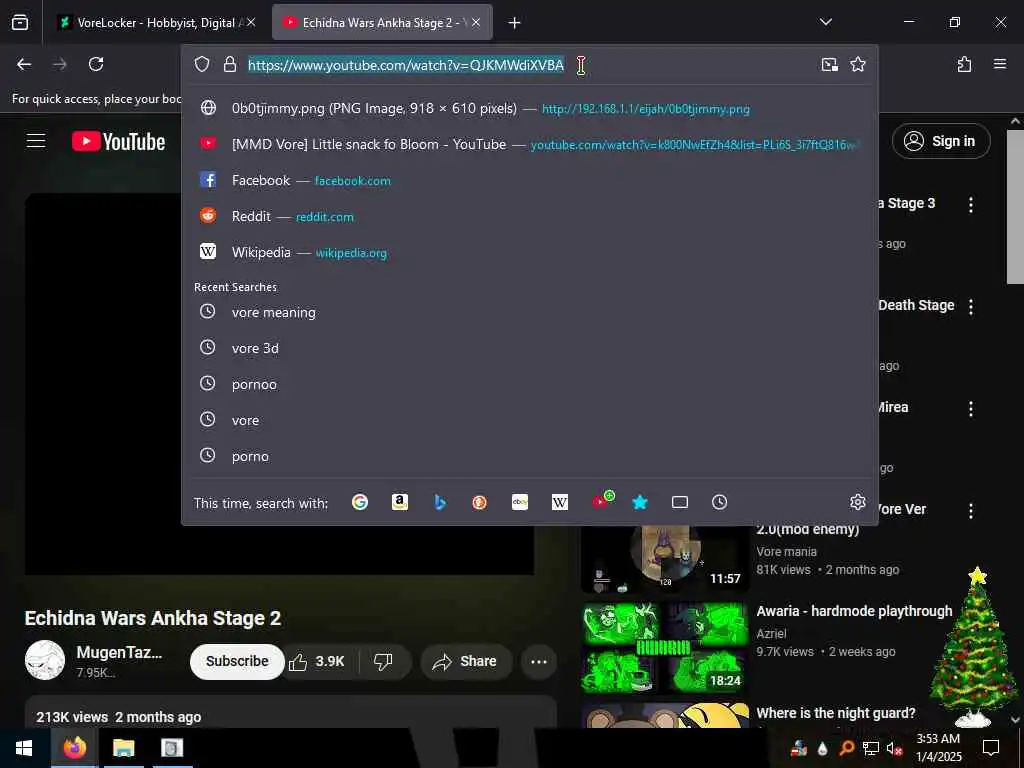
Task: Search history with clock icon
Action: pos(719,502)
